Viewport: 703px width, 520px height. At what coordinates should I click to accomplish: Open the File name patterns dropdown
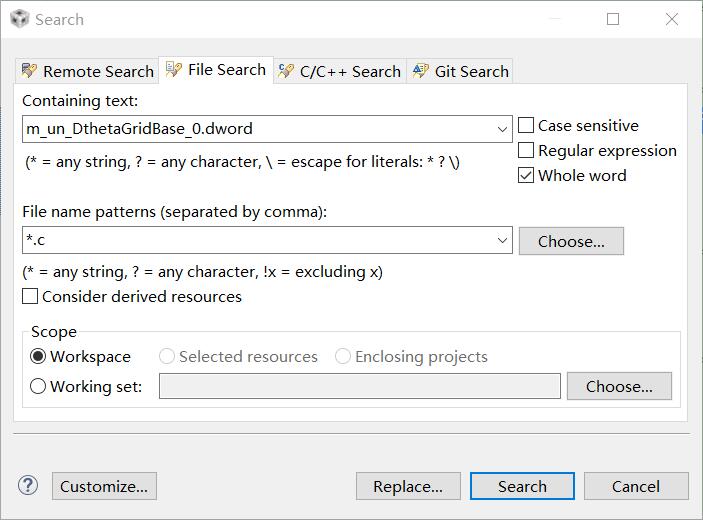(502, 241)
